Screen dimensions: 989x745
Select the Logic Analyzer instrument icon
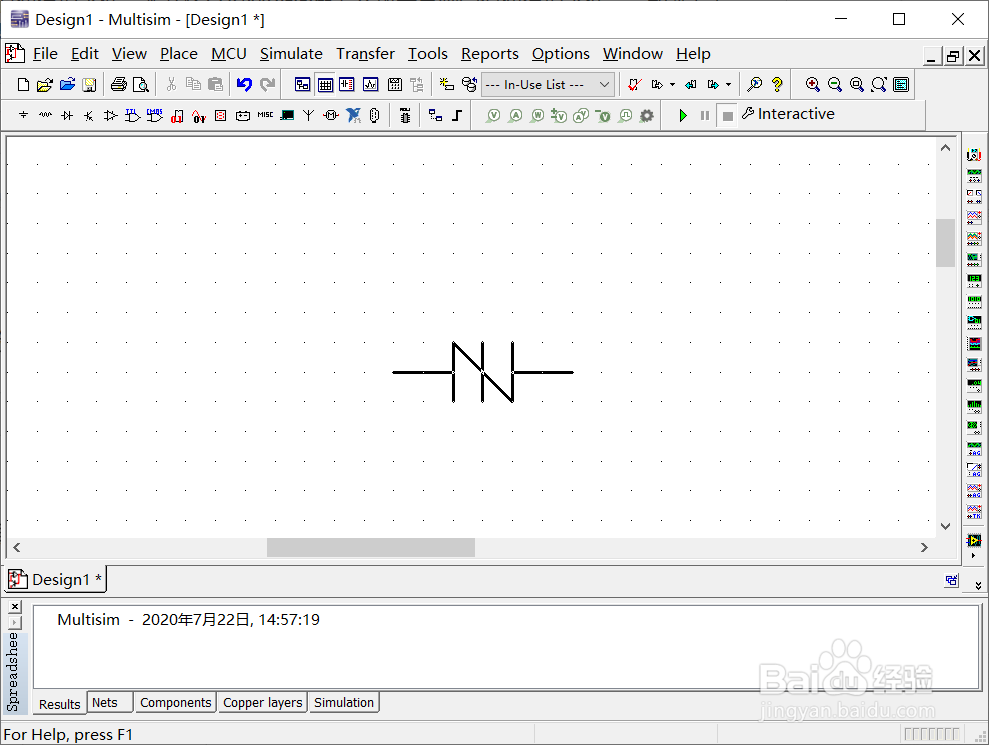coord(974,344)
